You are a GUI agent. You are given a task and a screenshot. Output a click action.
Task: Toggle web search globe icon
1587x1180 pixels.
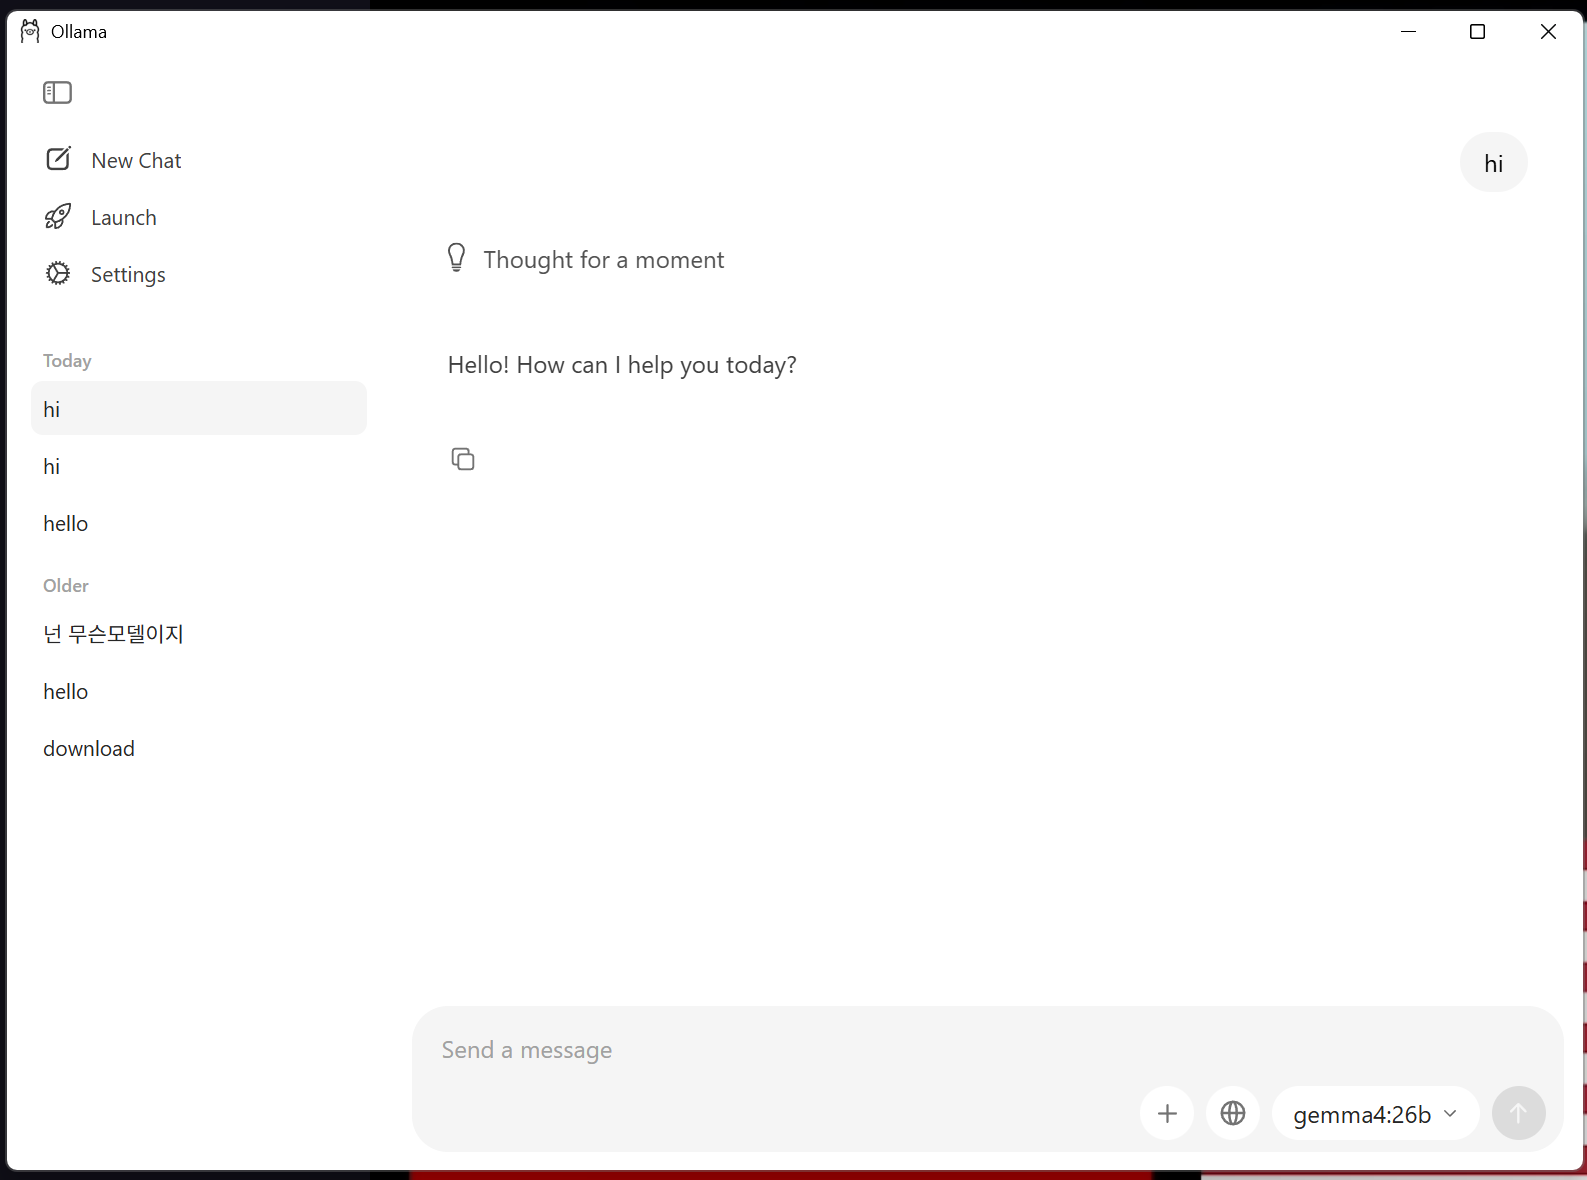coord(1233,1113)
